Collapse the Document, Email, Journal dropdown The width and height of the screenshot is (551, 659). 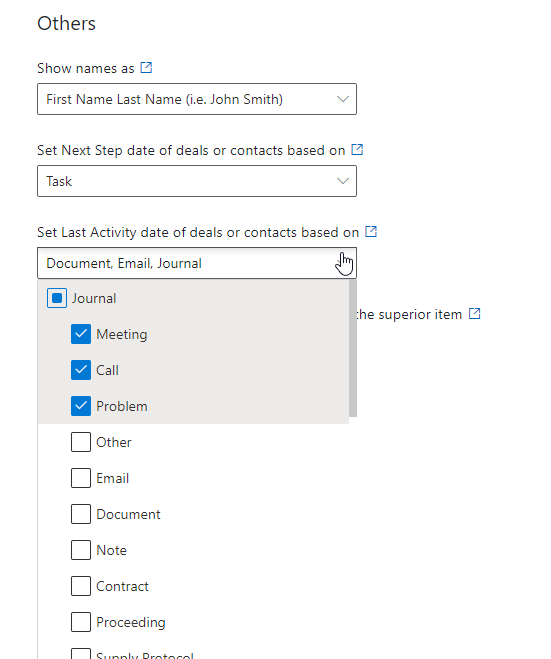click(197, 263)
